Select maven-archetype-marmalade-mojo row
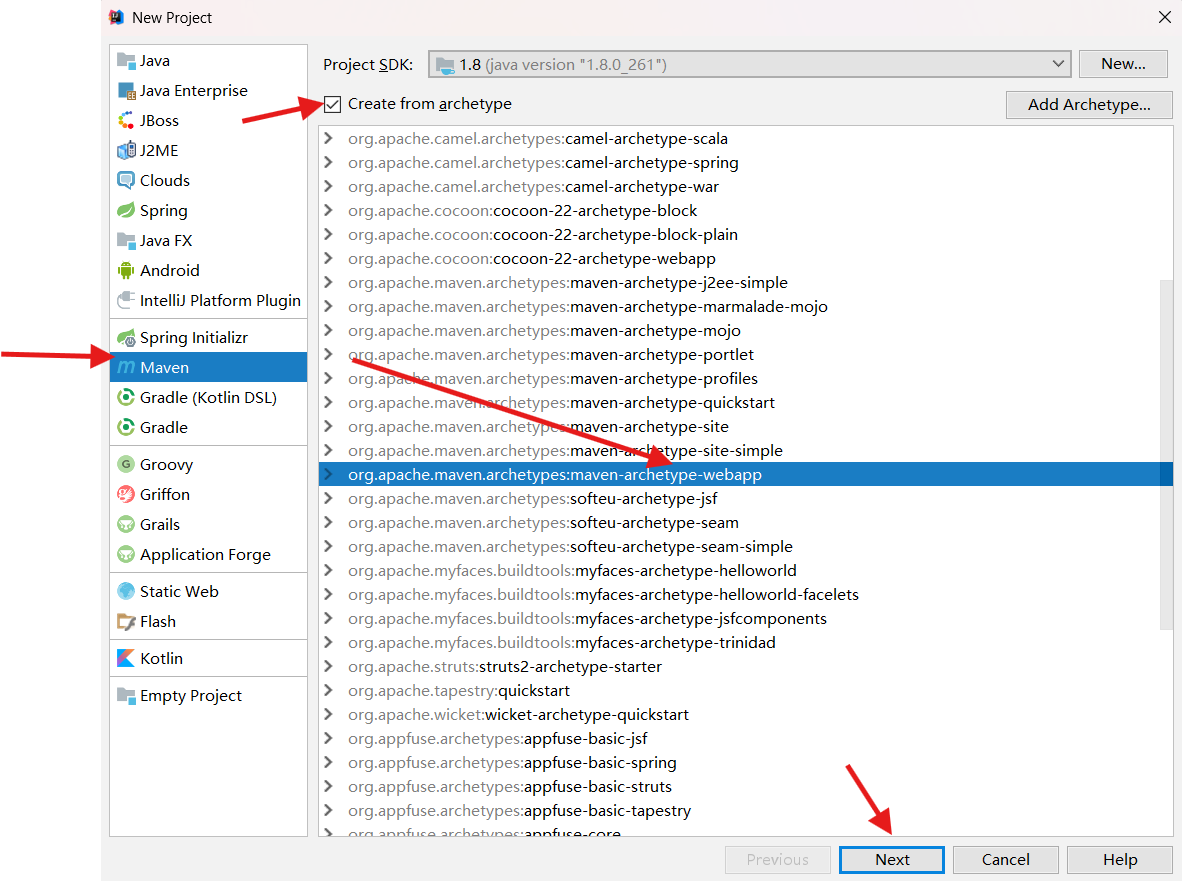The height and width of the screenshot is (881, 1182). pyautogui.click(x=746, y=307)
